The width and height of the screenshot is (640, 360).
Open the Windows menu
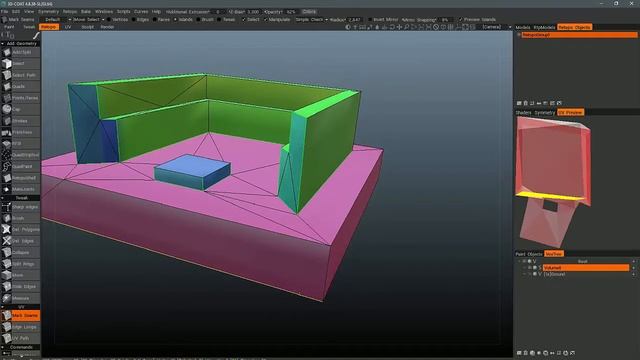tap(104, 12)
